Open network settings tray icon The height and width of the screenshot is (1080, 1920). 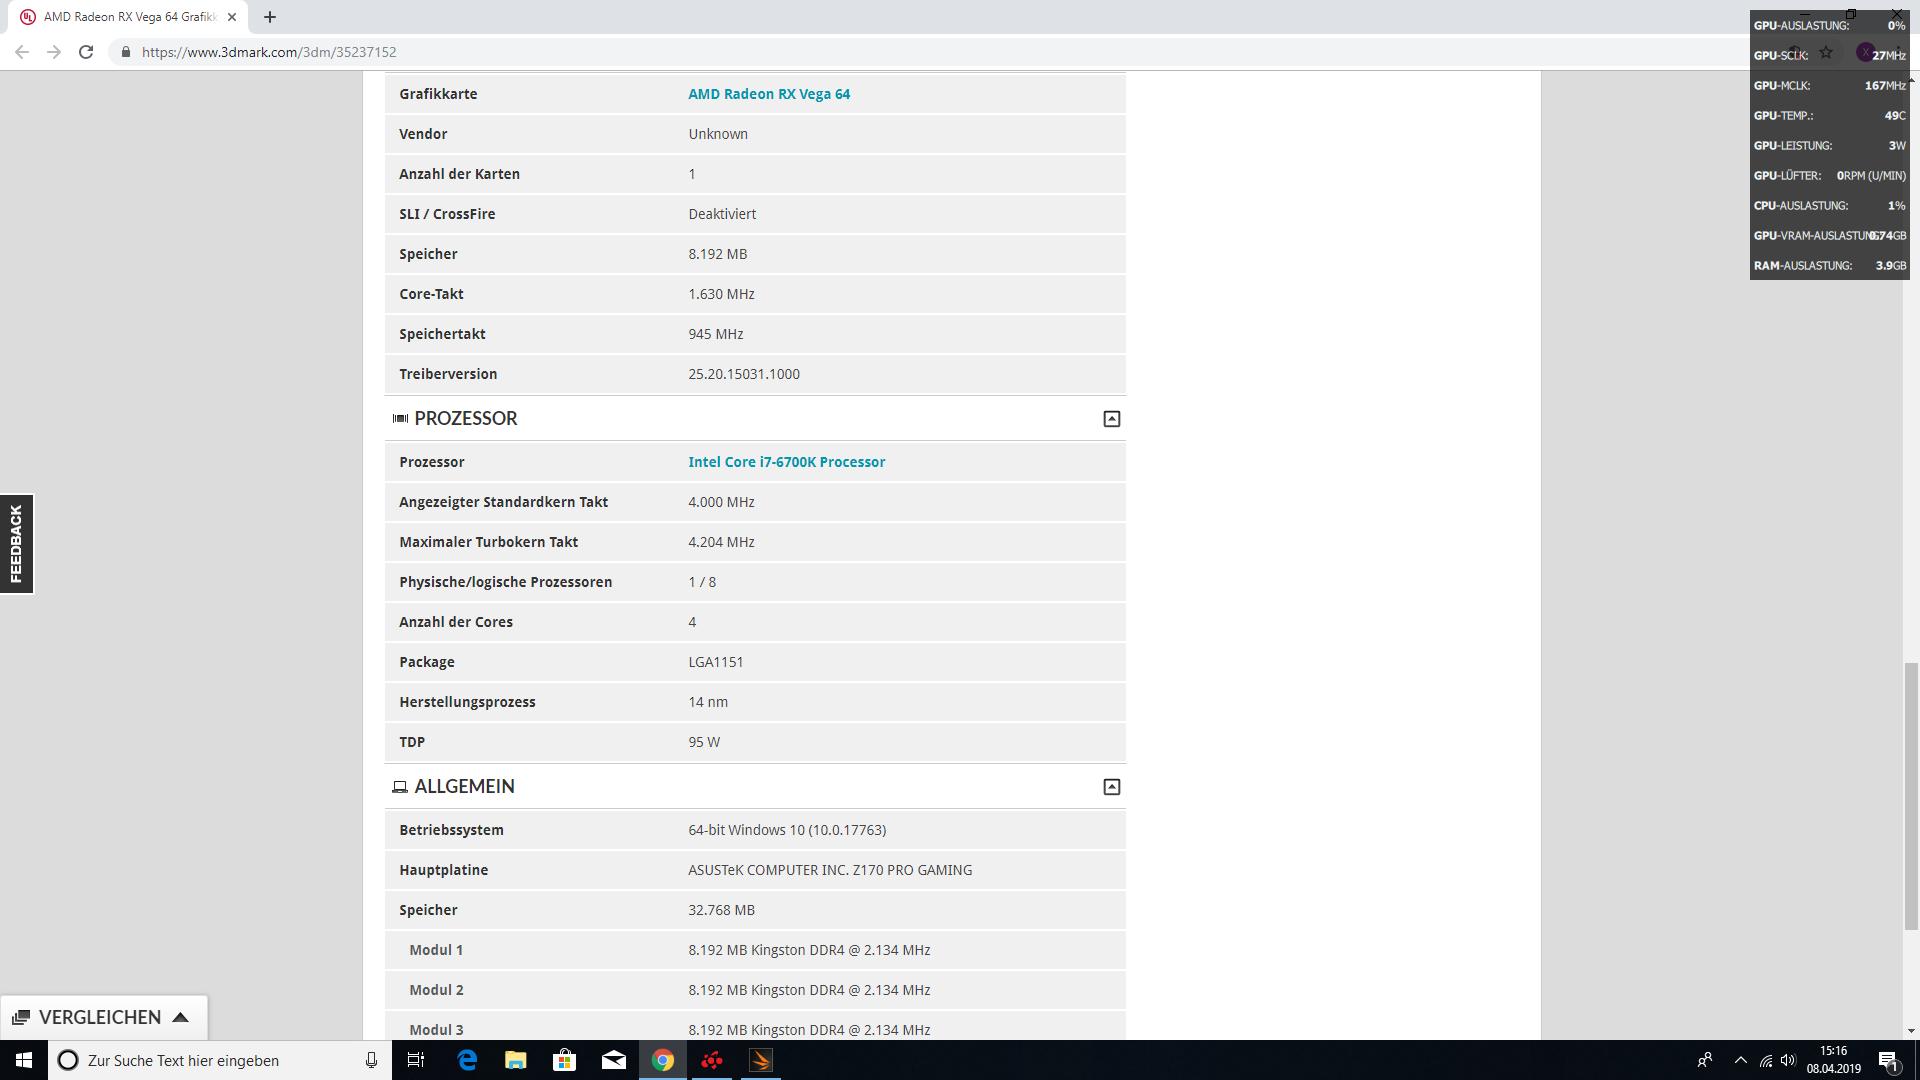pyautogui.click(x=1766, y=1060)
